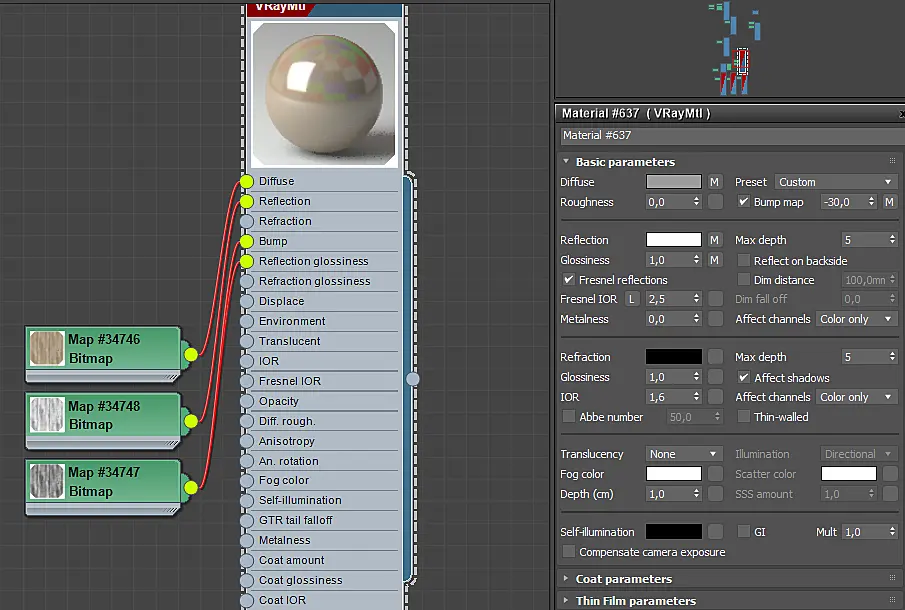The height and width of the screenshot is (610, 905).
Task: Click the empty Self-illumination map slot
Action: (x=715, y=532)
